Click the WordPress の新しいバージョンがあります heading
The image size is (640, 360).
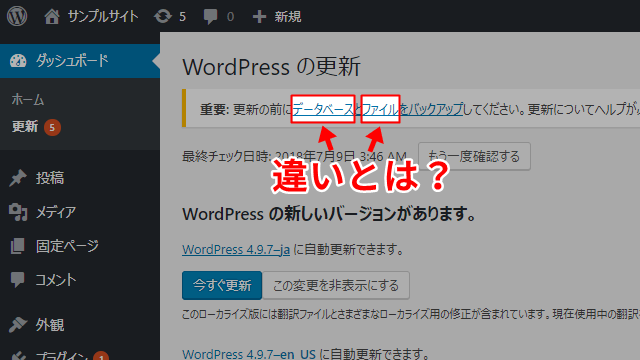(329, 214)
